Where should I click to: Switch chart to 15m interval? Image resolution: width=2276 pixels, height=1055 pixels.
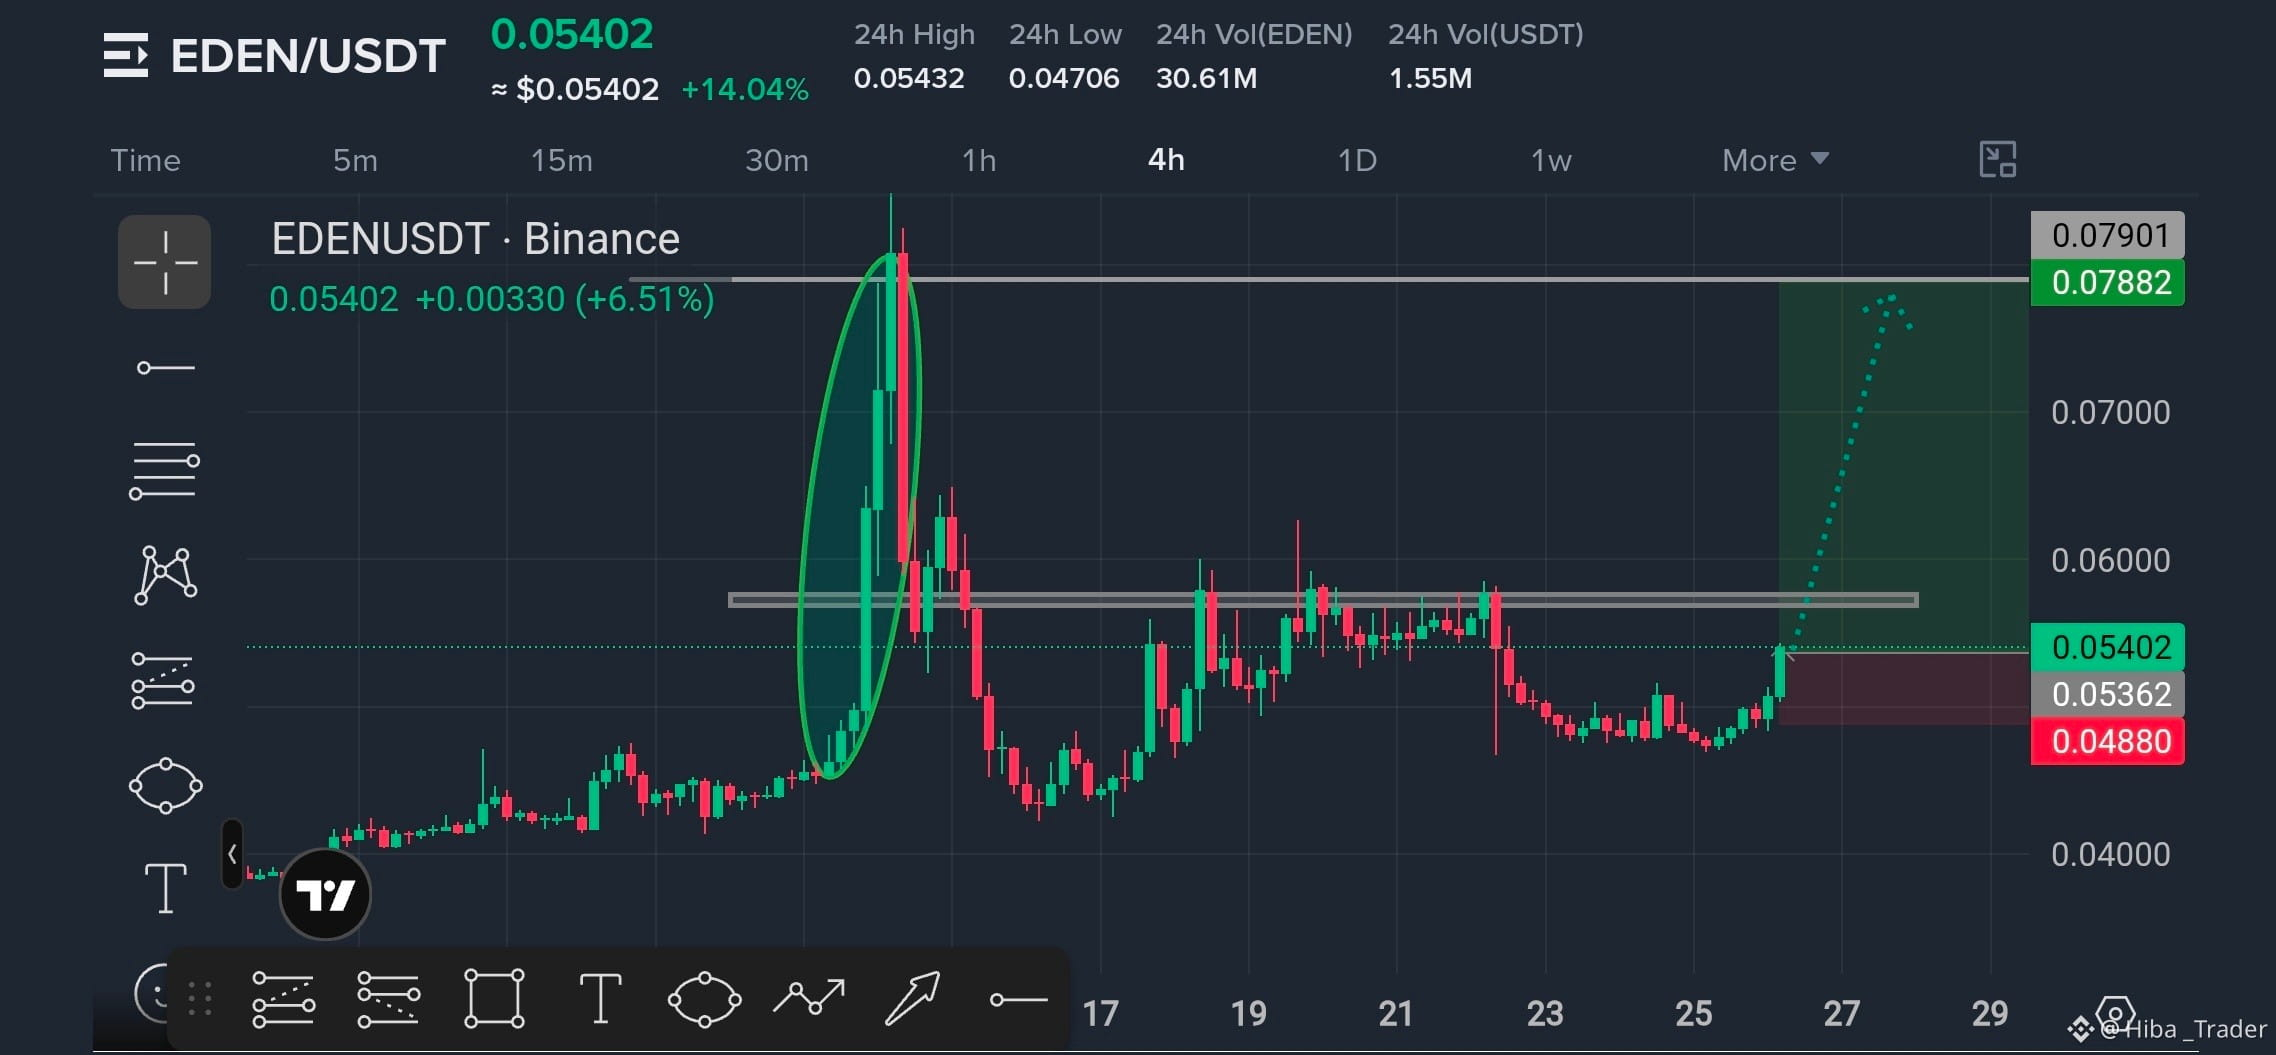pos(561,160)
